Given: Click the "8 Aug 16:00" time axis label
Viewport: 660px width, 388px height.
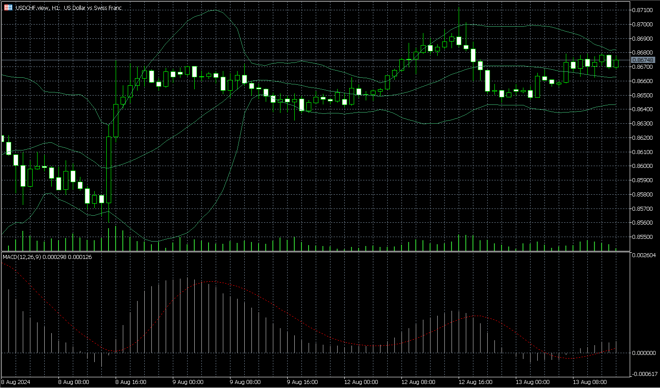Looking at the screenshot, I should pos(130,382).
